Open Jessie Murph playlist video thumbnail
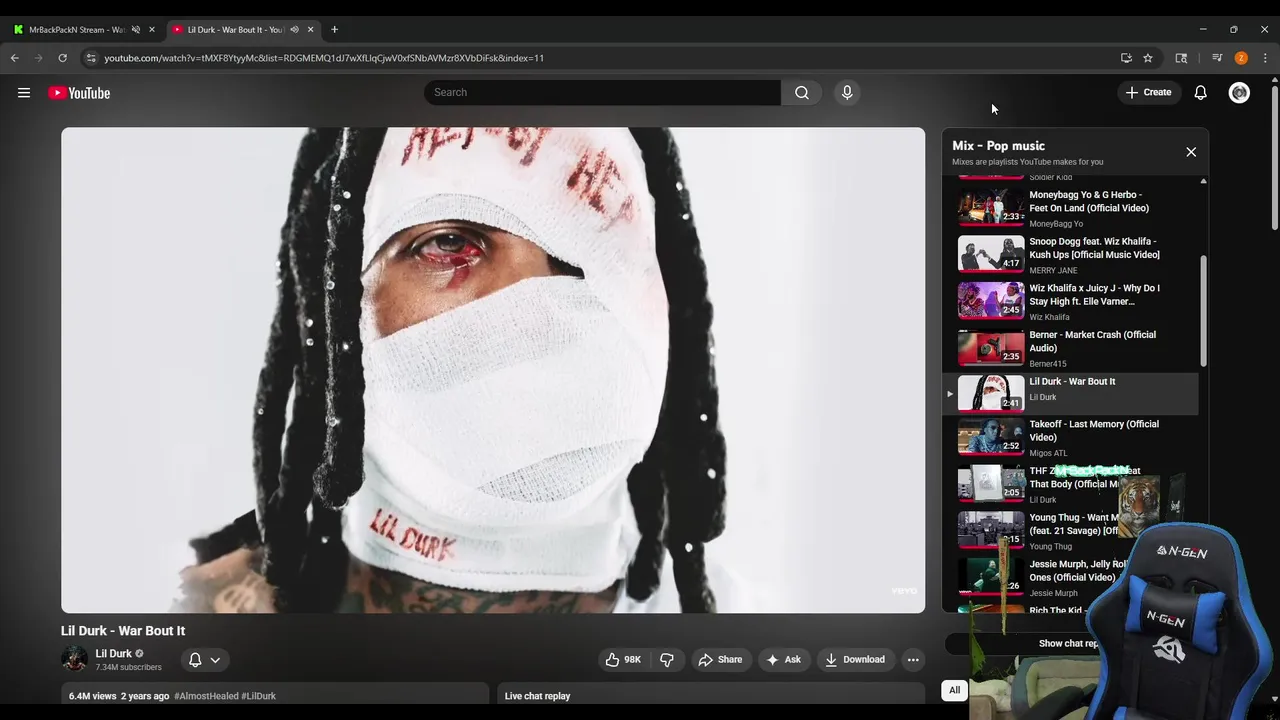The image size is (1280, 720). coord(991,577)
